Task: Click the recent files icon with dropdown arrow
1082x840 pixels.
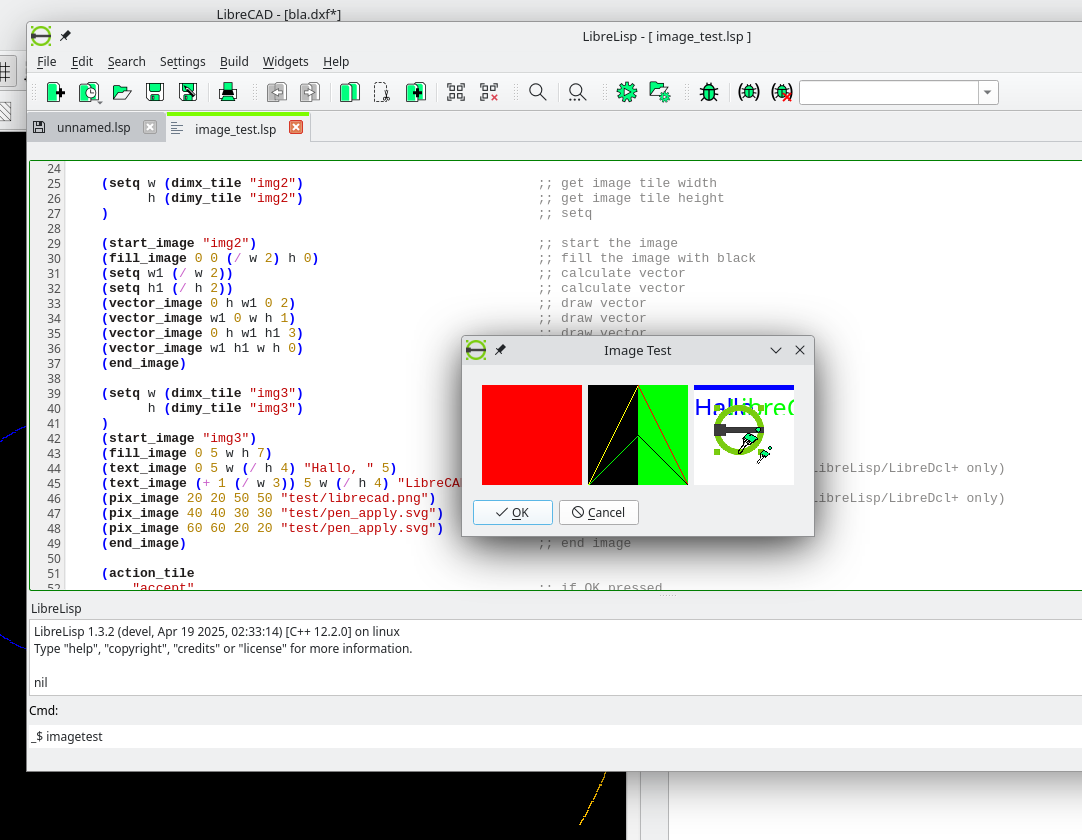Action: click(x=90, y=93)
